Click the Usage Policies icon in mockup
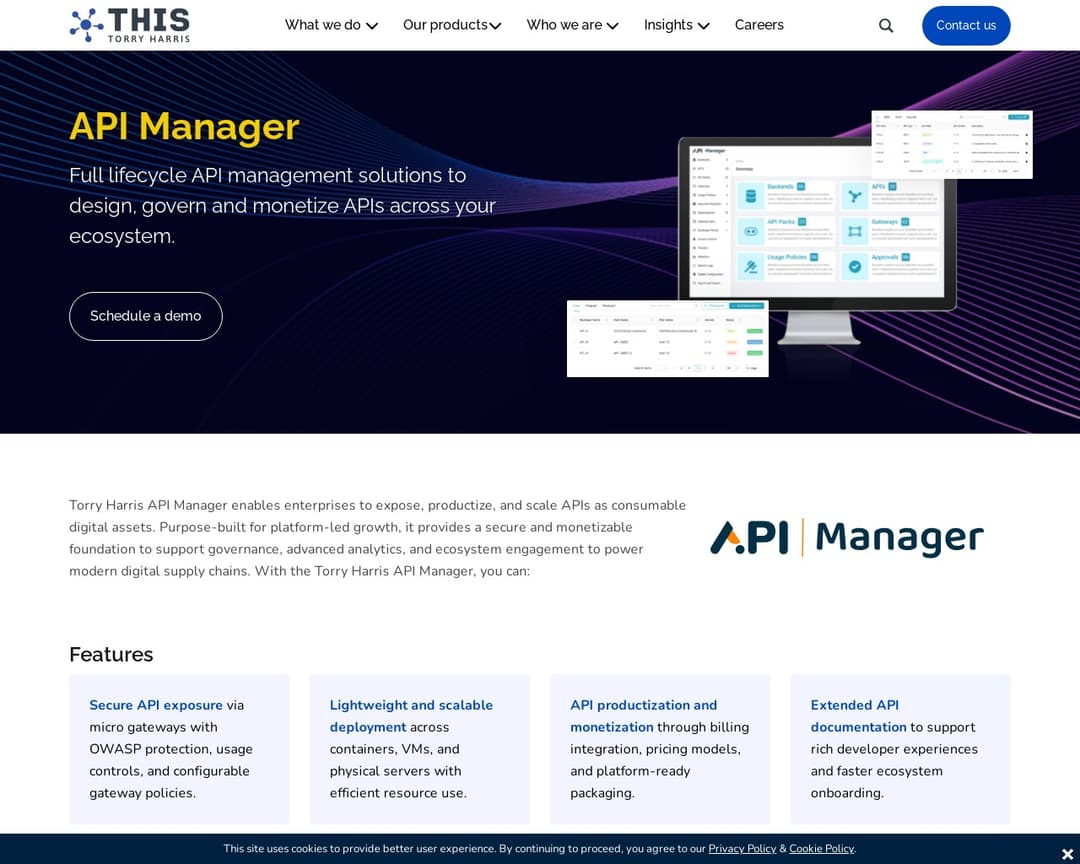Screen dimensions: 1080x864 click(x=751, y=267)
